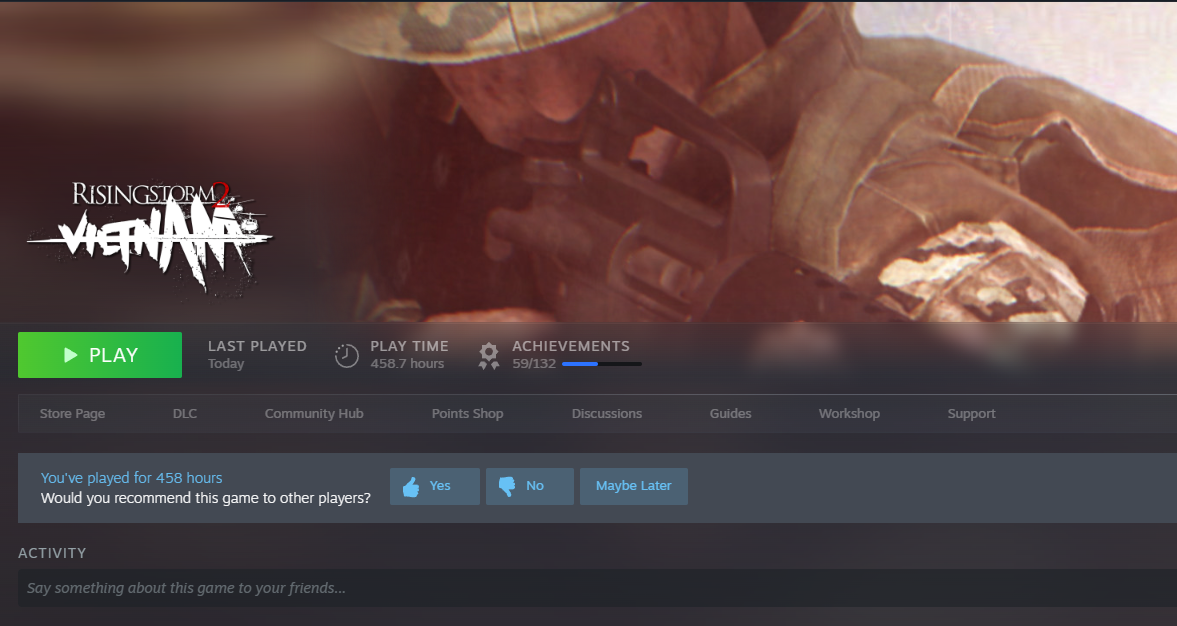Open the Store Page tab

pyautogui.click(x=72, y=414)
